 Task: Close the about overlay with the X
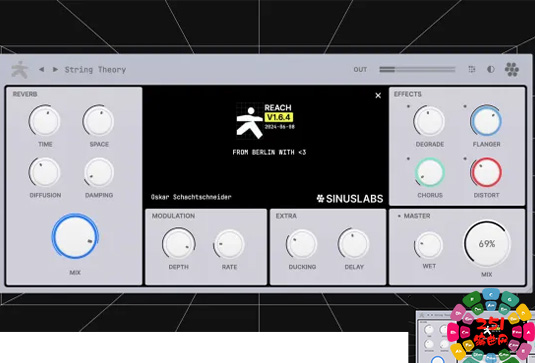click(378, 96)
